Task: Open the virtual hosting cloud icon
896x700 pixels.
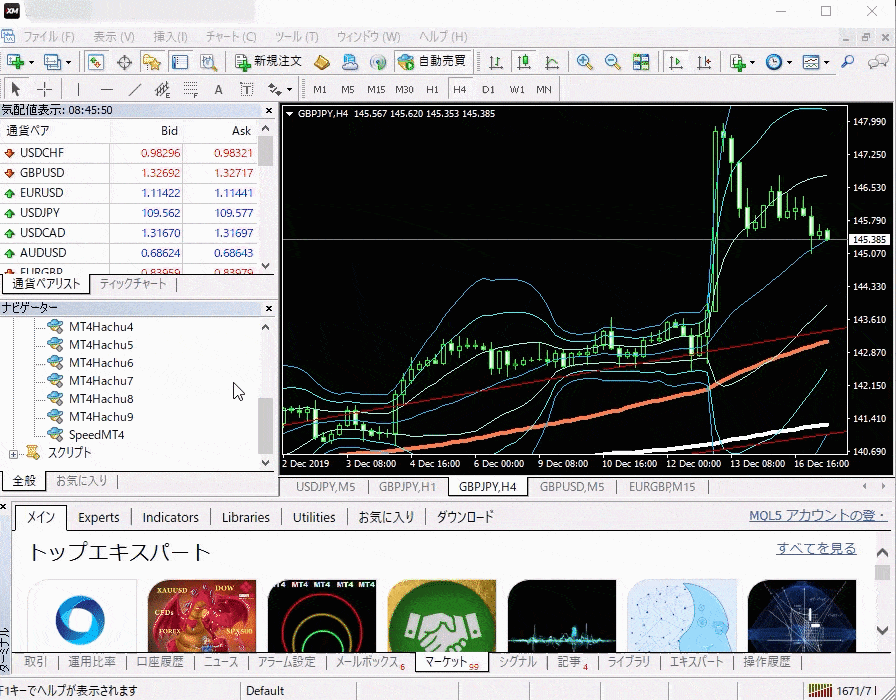Action: click(350, 62)
